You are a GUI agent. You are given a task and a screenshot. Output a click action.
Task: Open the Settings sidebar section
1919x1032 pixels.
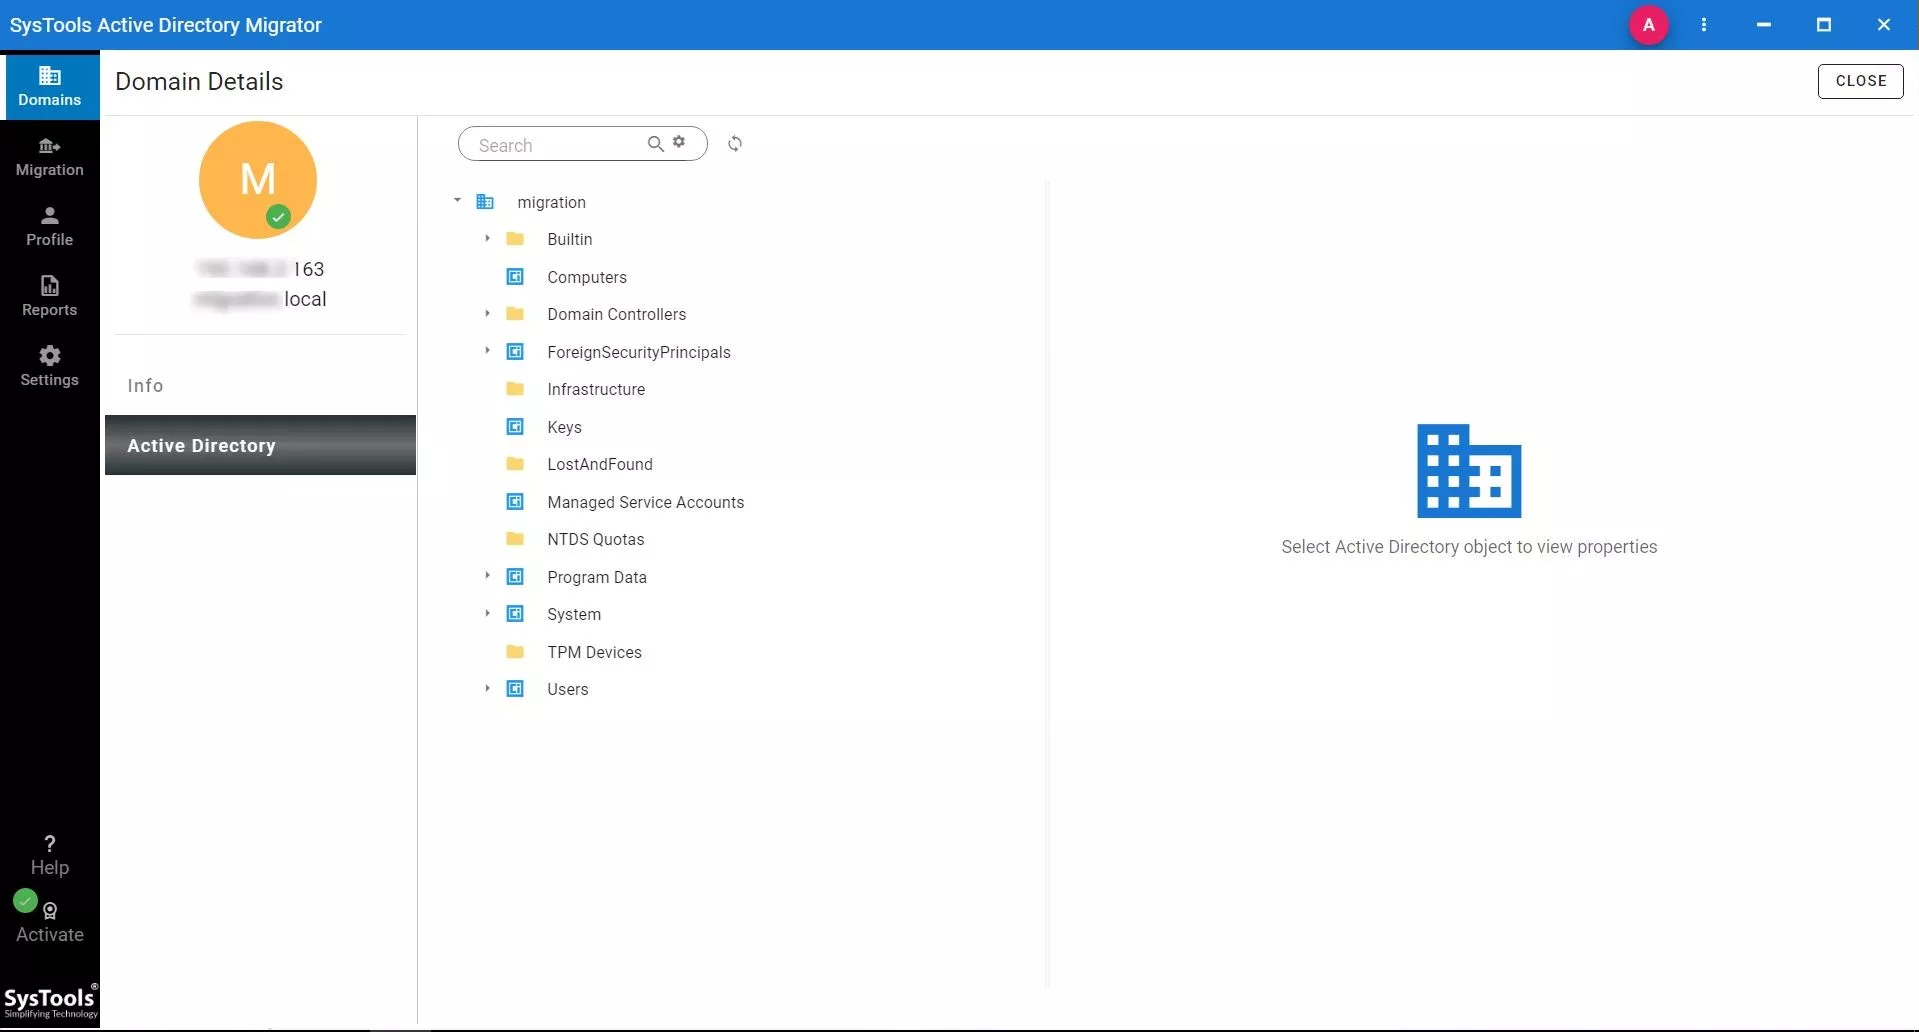point(49,367)
